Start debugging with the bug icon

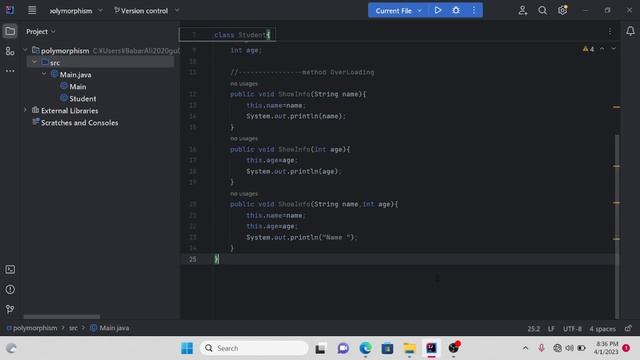[x=456, y=10]
